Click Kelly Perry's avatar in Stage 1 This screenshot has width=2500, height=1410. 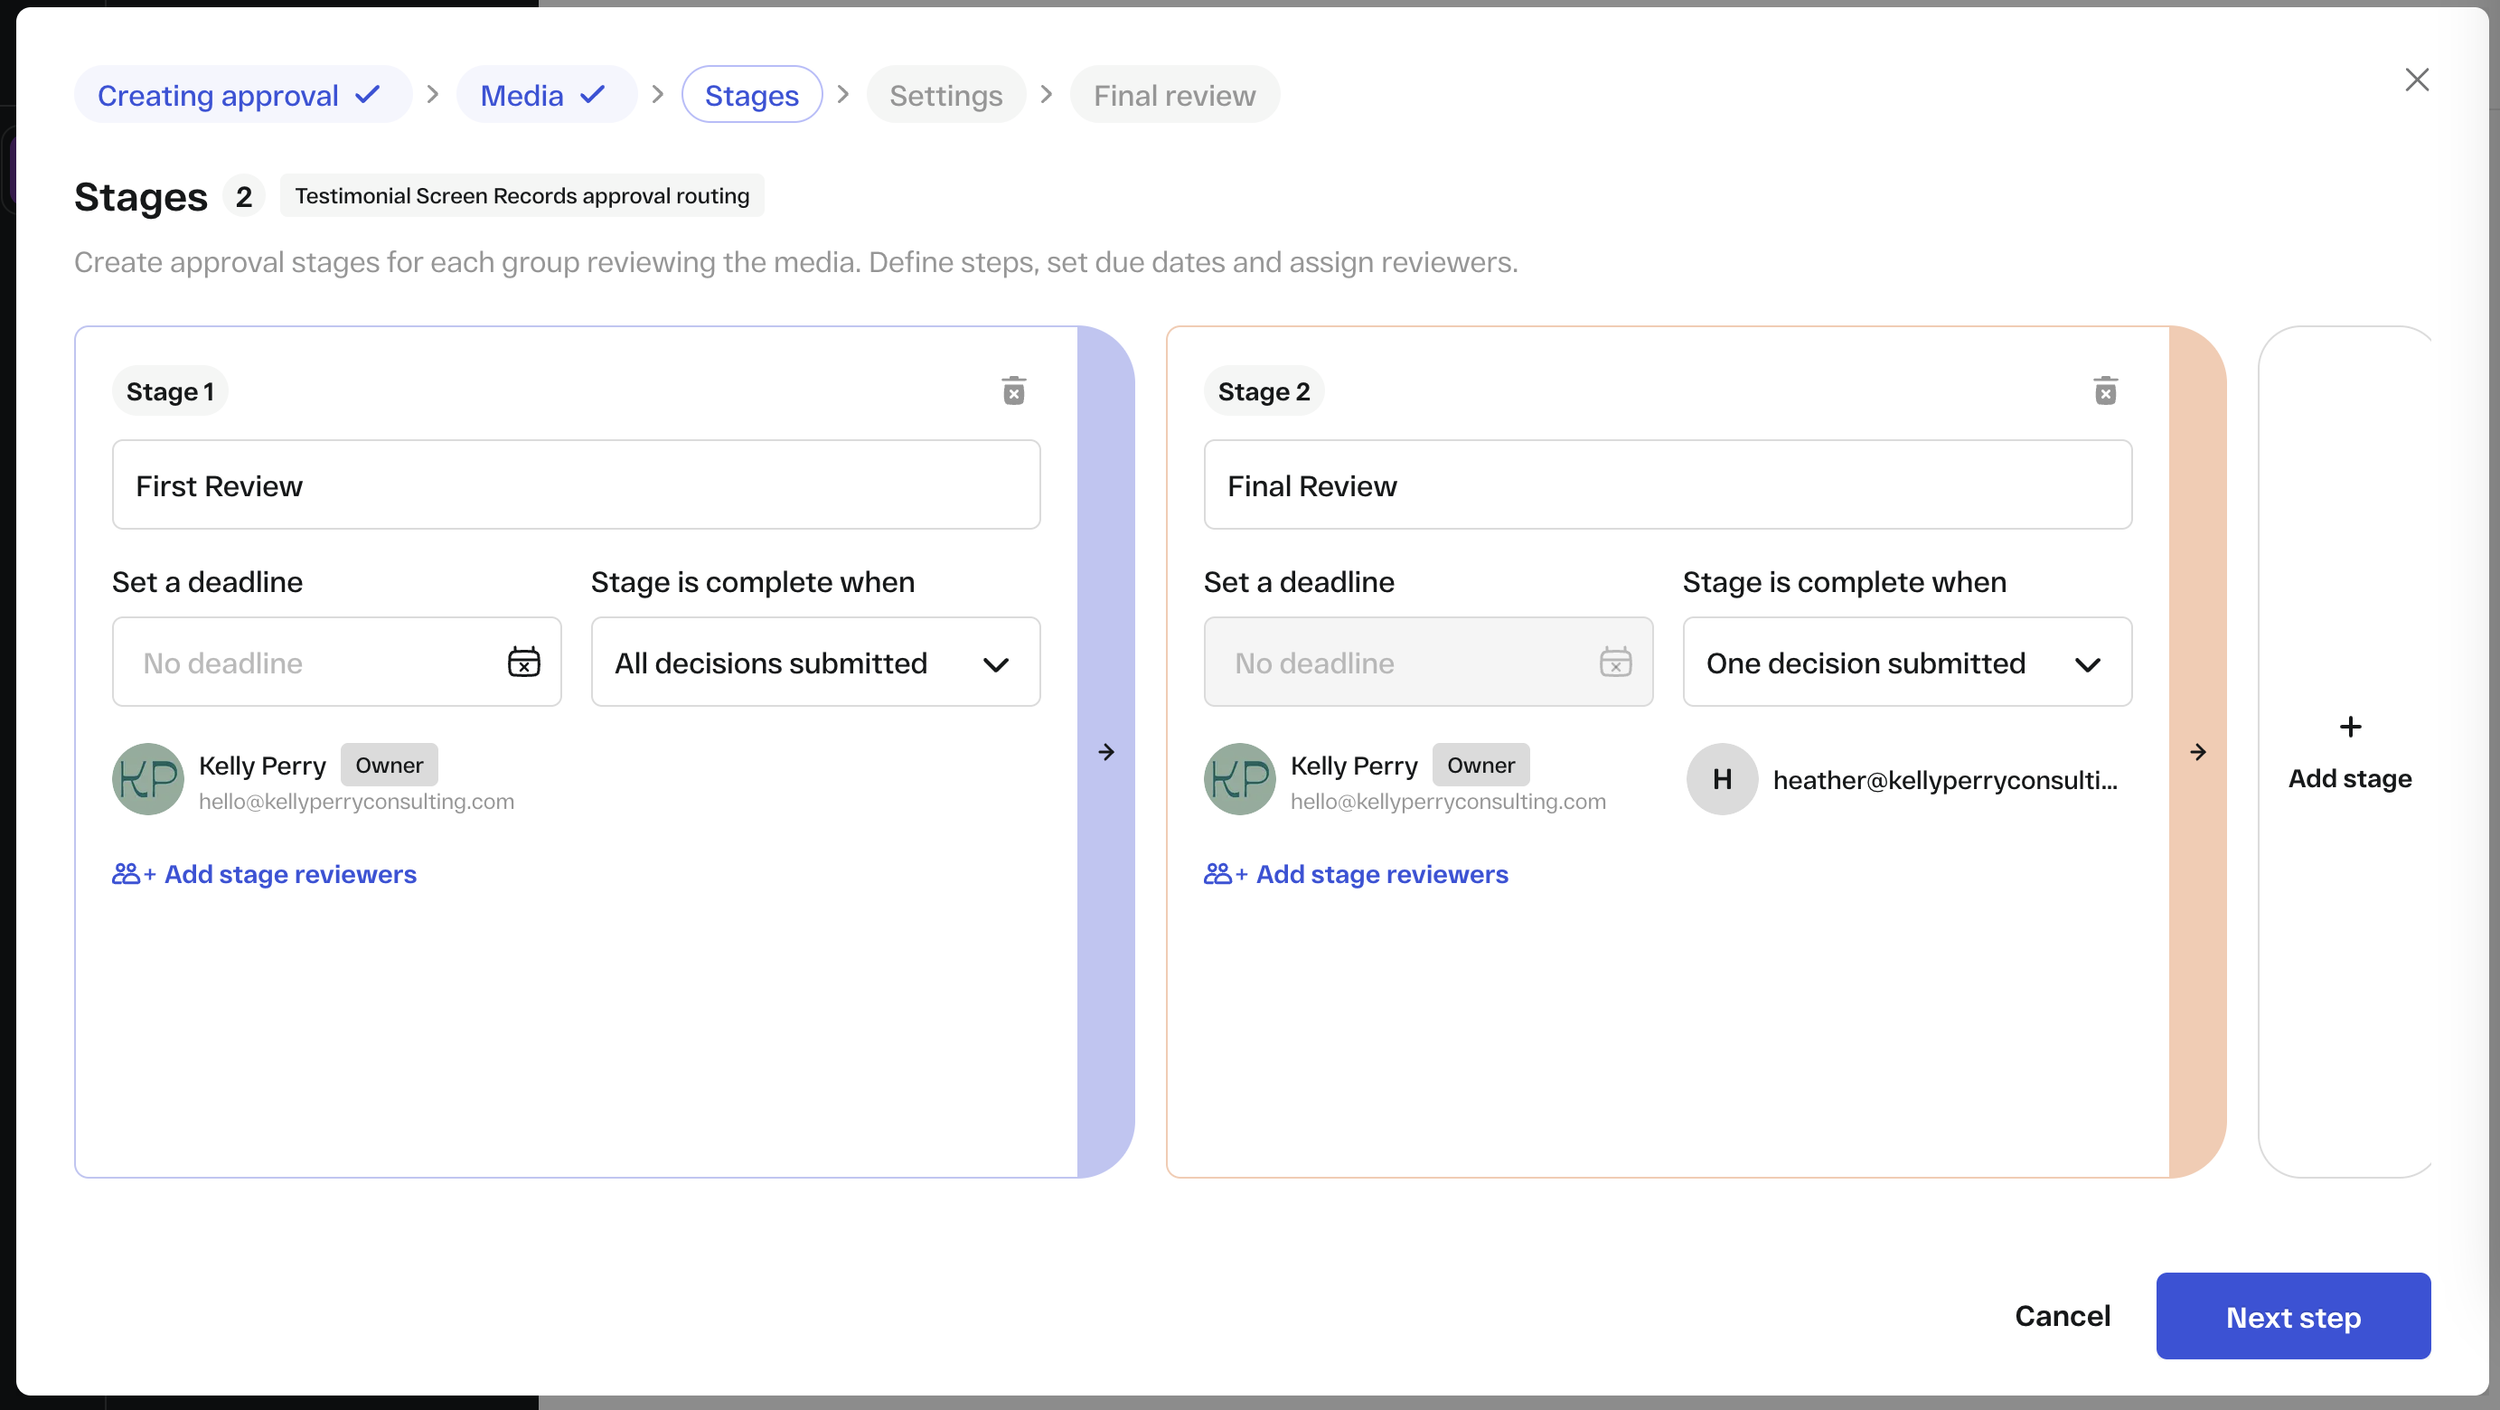(x=146, y=779)
